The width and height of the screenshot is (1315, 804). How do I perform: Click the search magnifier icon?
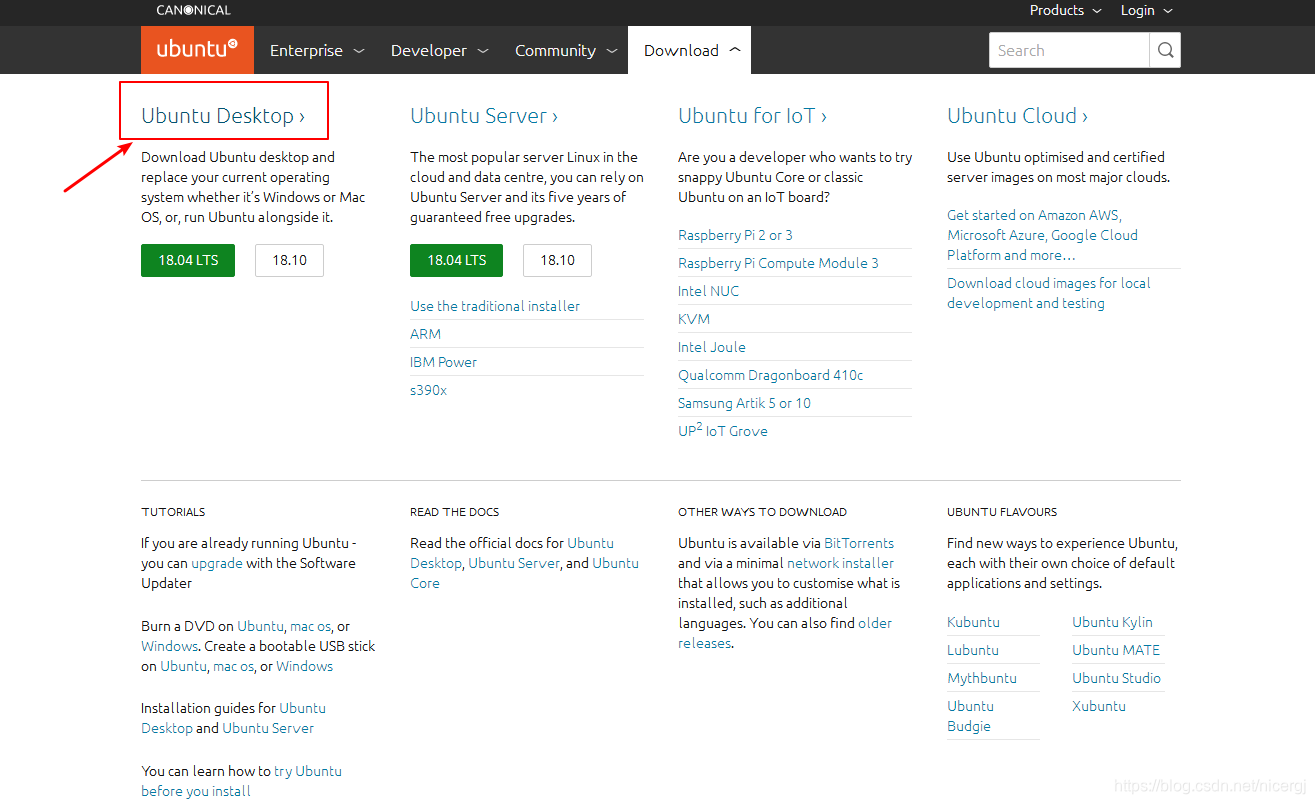pos(1165,50)
